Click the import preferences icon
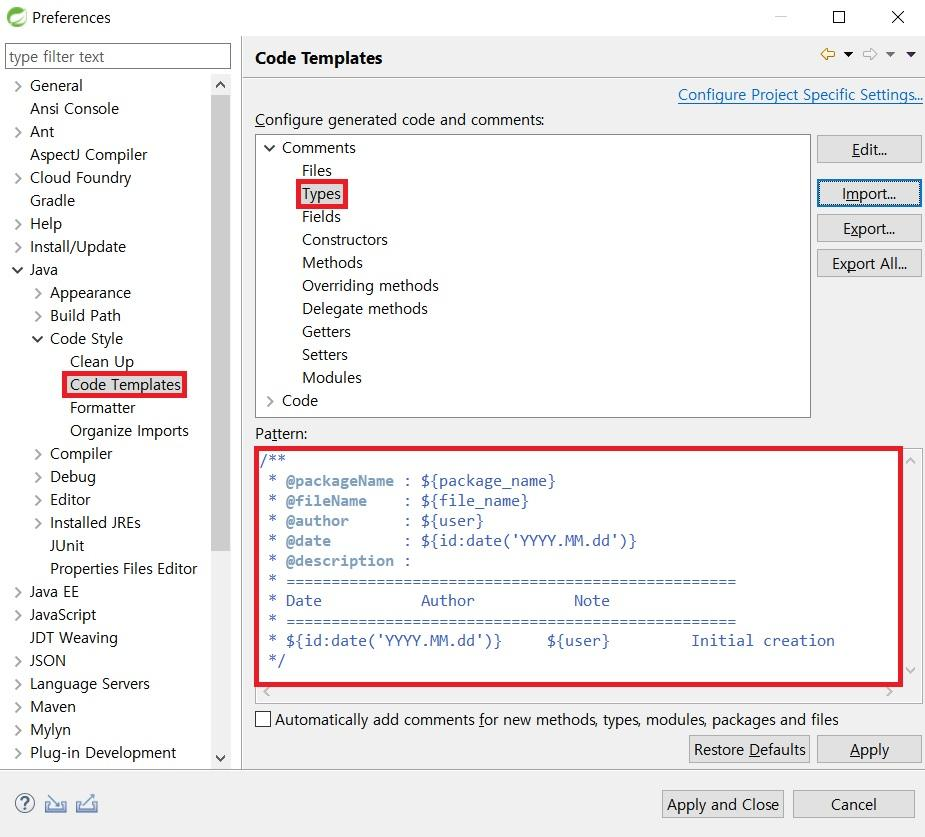Image resolution: width=925 pixels, height=837 pixels. click(55, 803)
